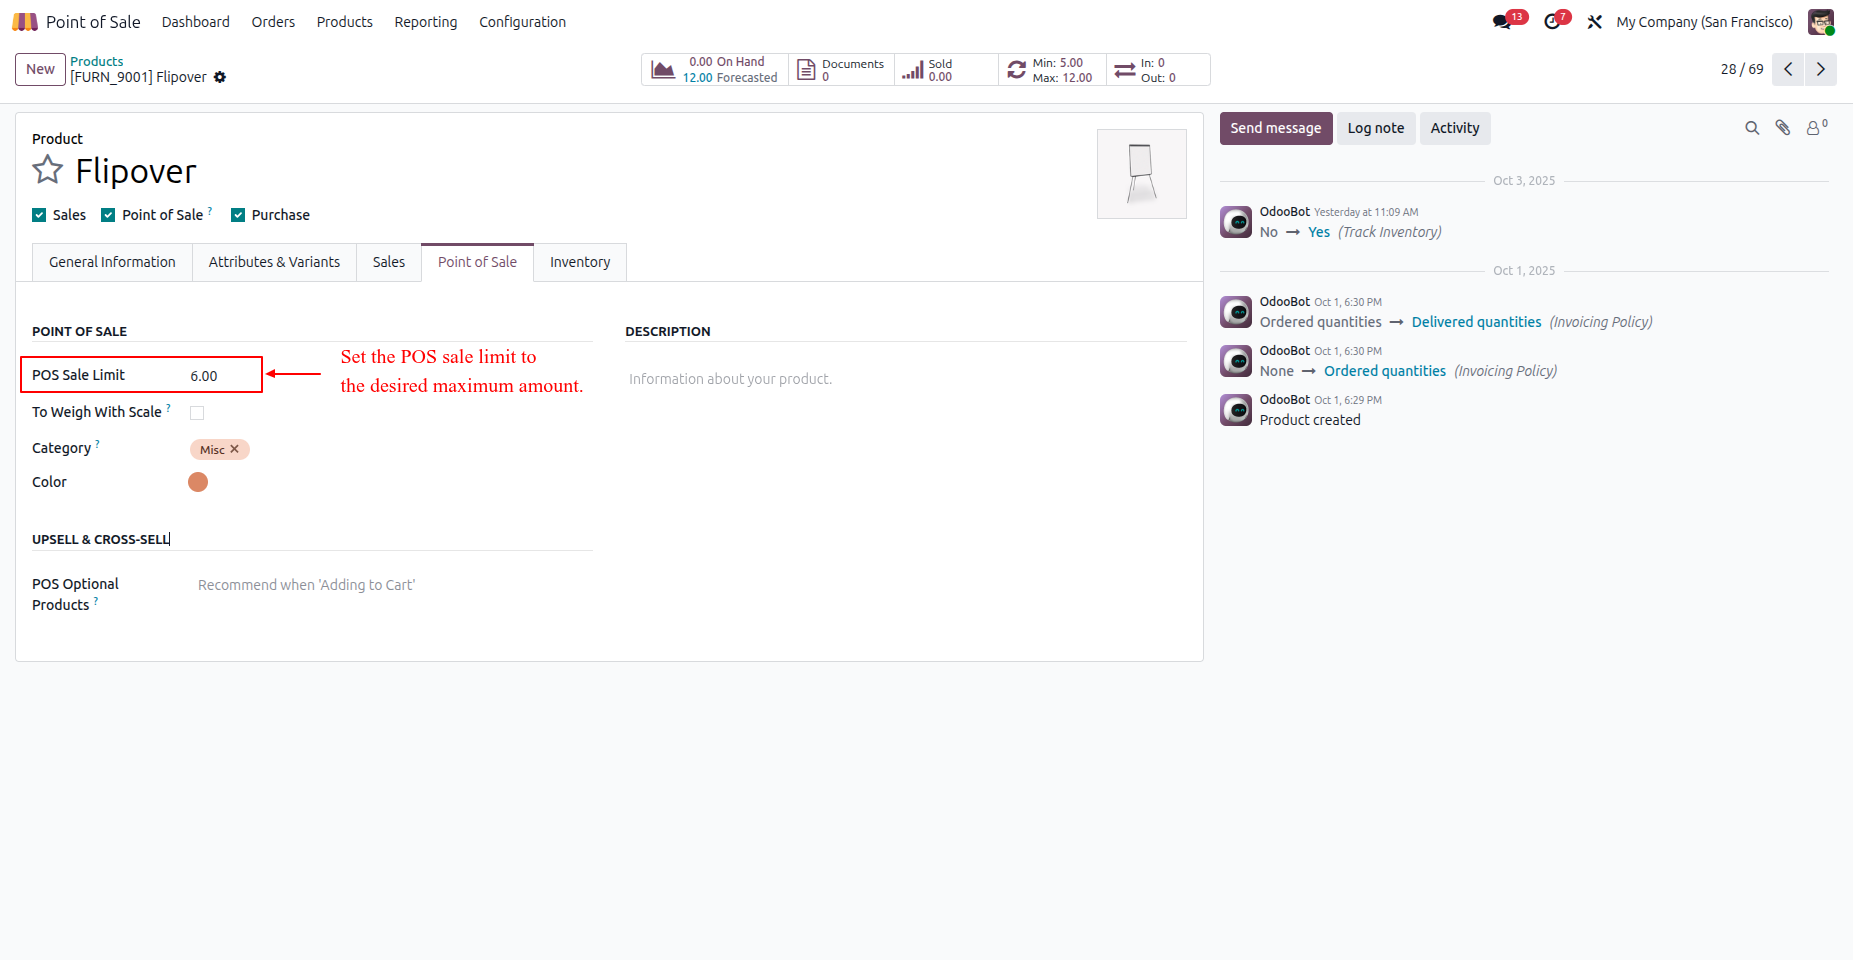The image size is (1853, 960).
Task: Open the On Hand forecasted stat button
Action: (715, 70)
